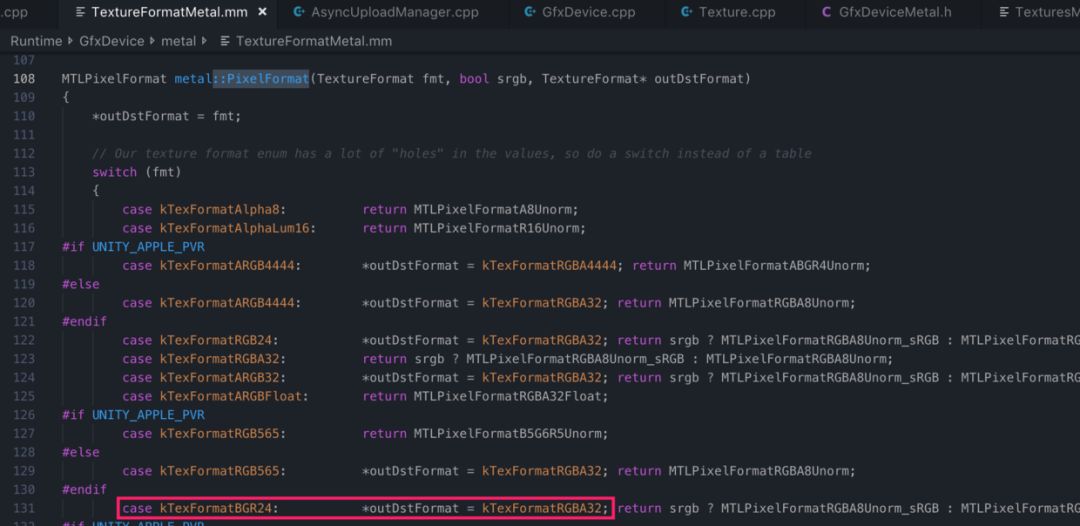Close the TextureFormatMetal.mm tab

pos(262,12)
